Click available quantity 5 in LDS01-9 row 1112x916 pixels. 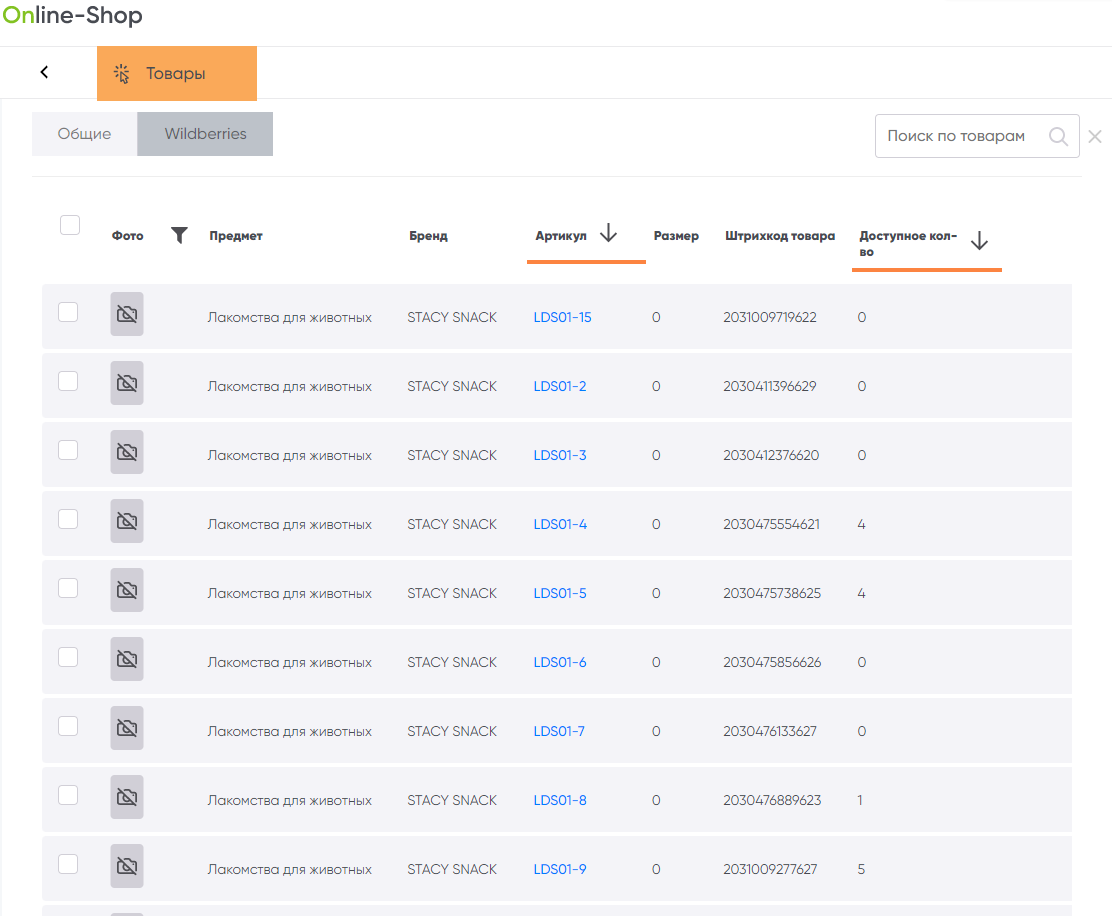(861, 869)
